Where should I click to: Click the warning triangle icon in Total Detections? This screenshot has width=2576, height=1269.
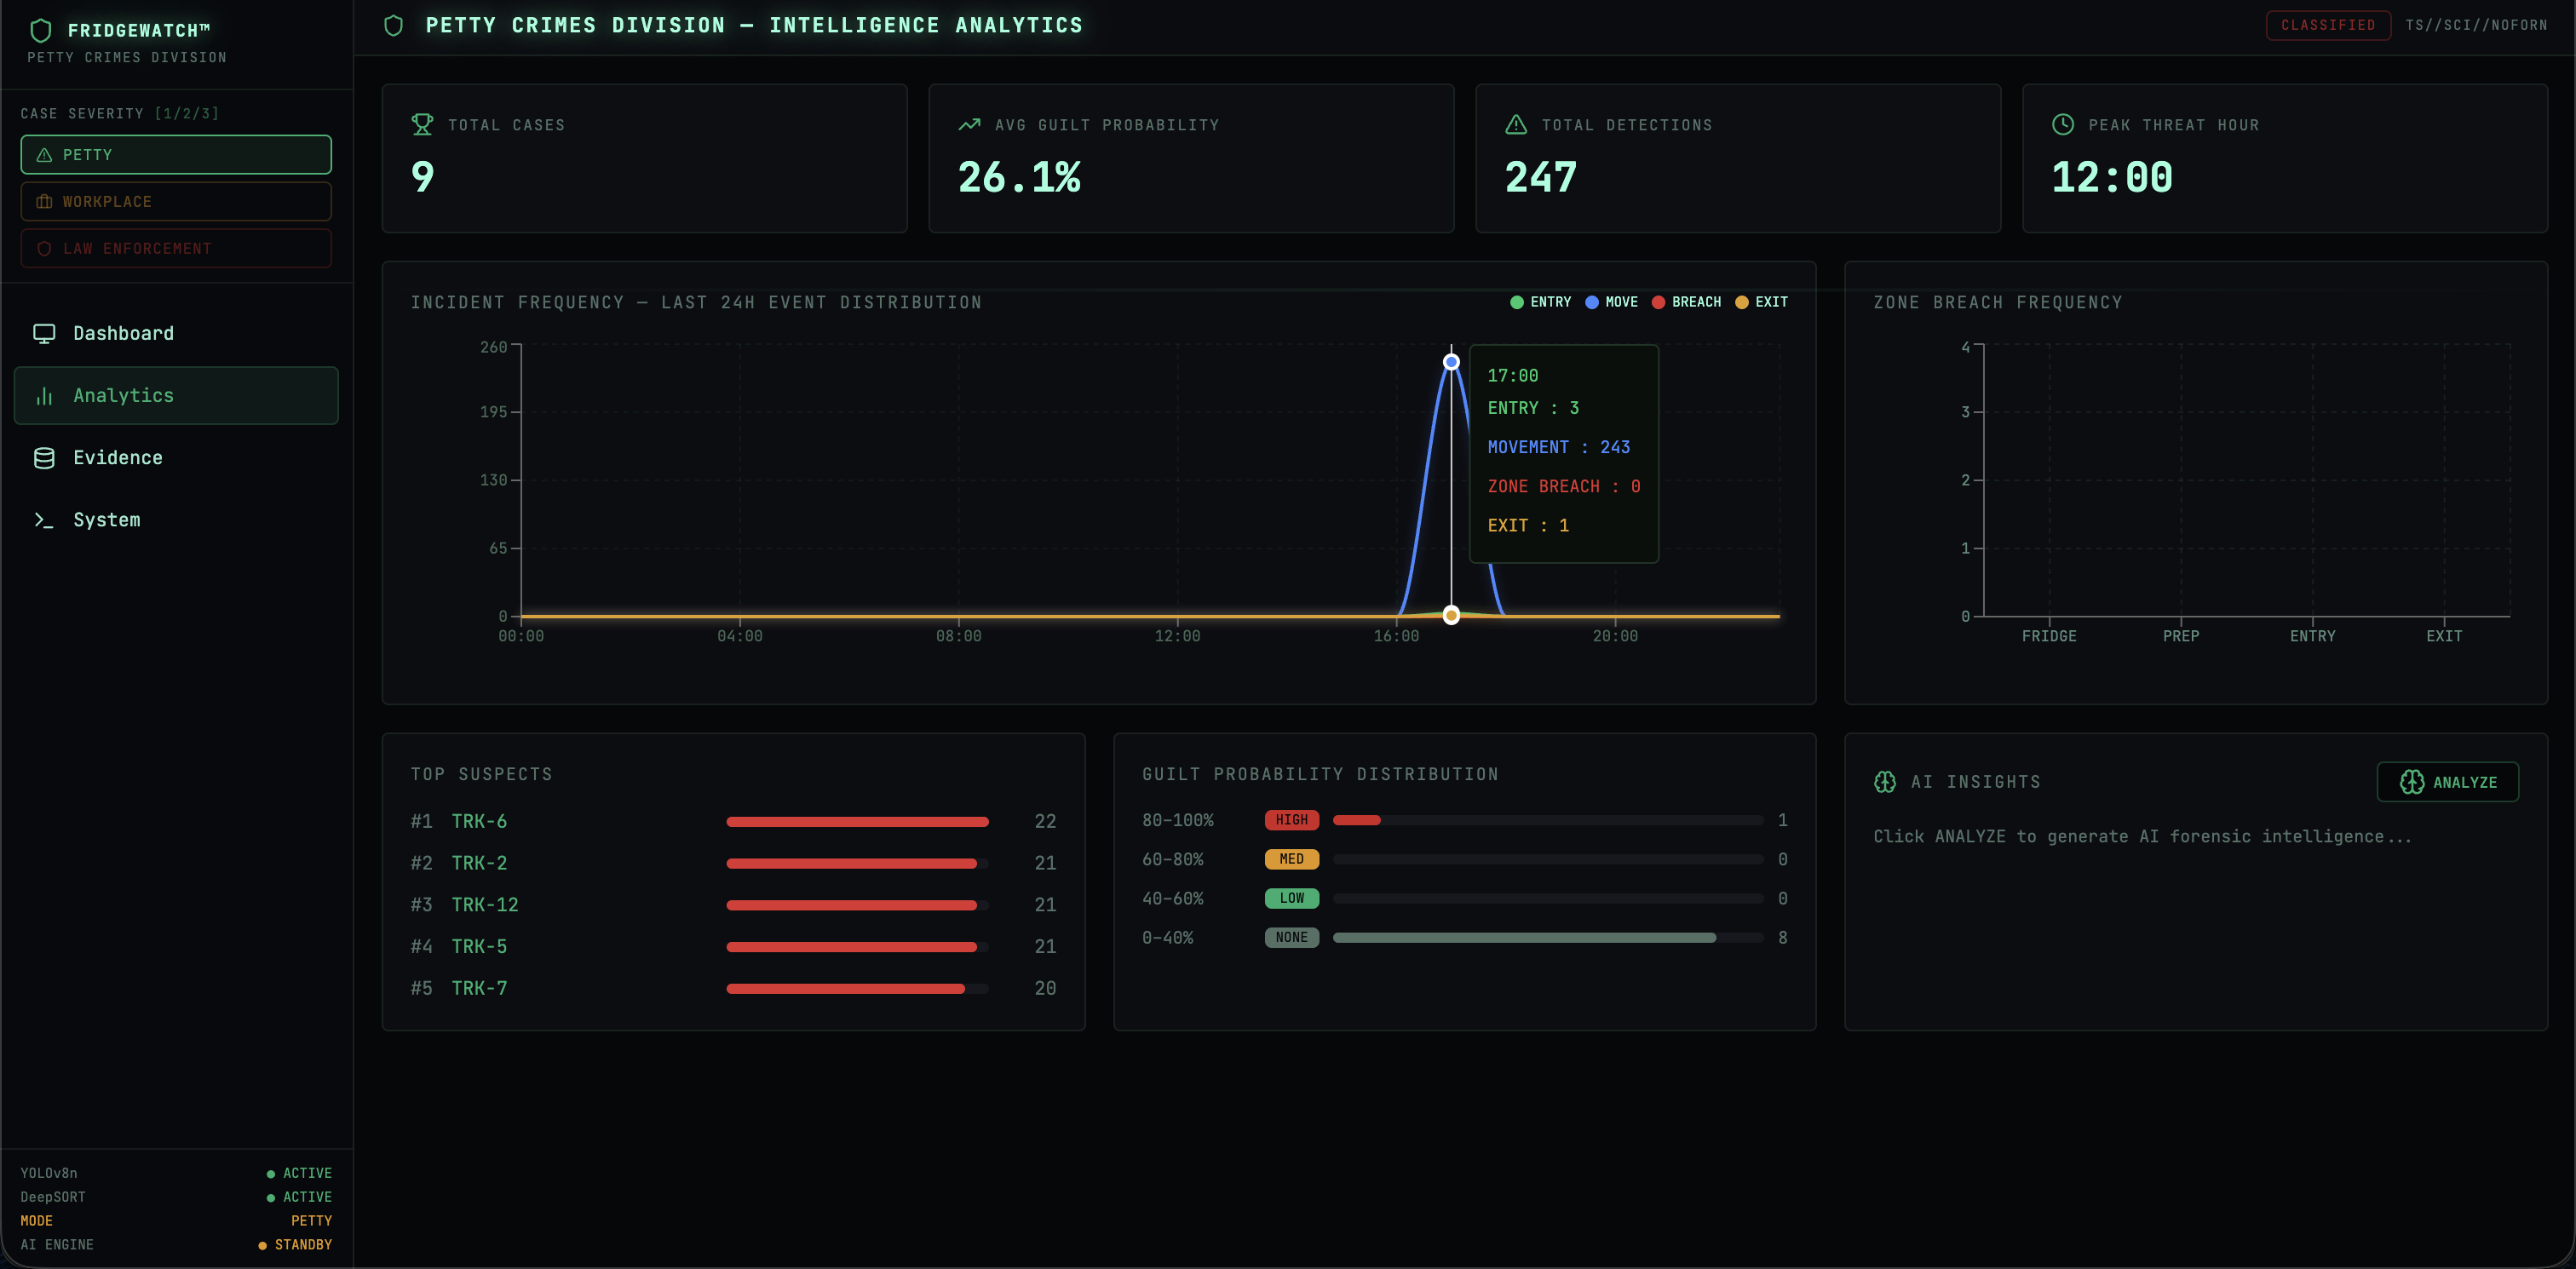[1516, 124]
